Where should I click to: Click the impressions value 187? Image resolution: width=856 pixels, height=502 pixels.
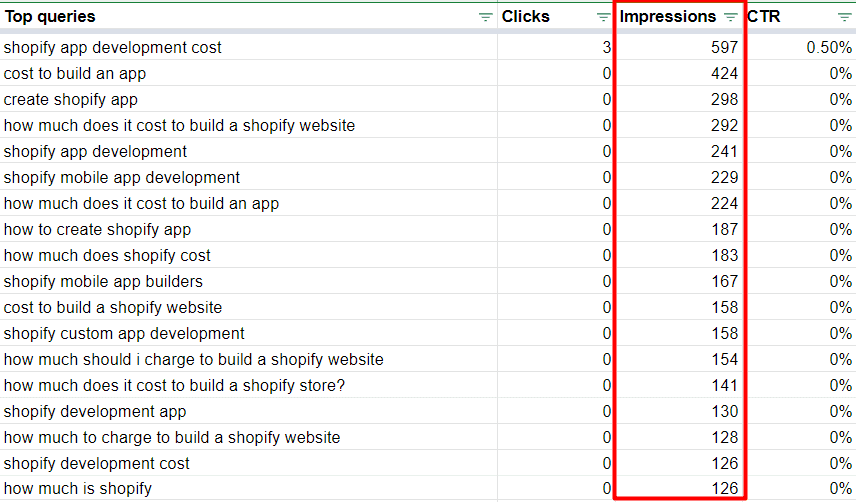click(724, 230)
